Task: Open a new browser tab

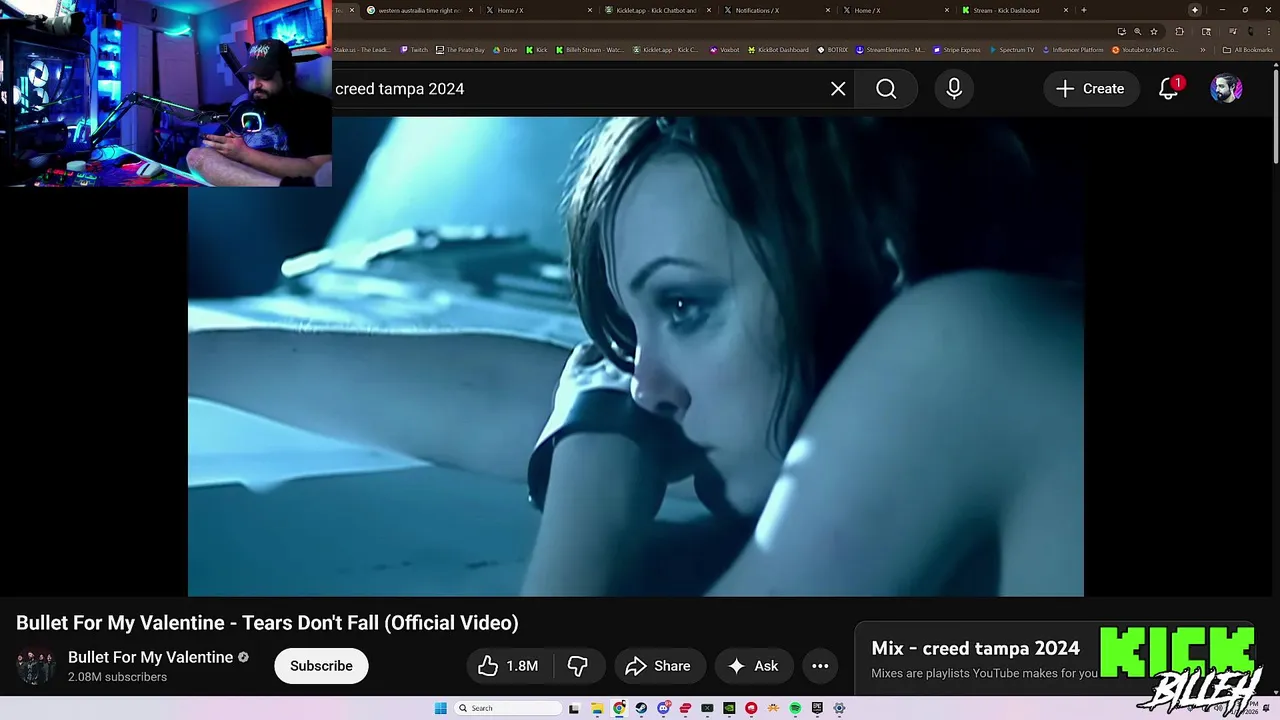Action: point(1084,10)
